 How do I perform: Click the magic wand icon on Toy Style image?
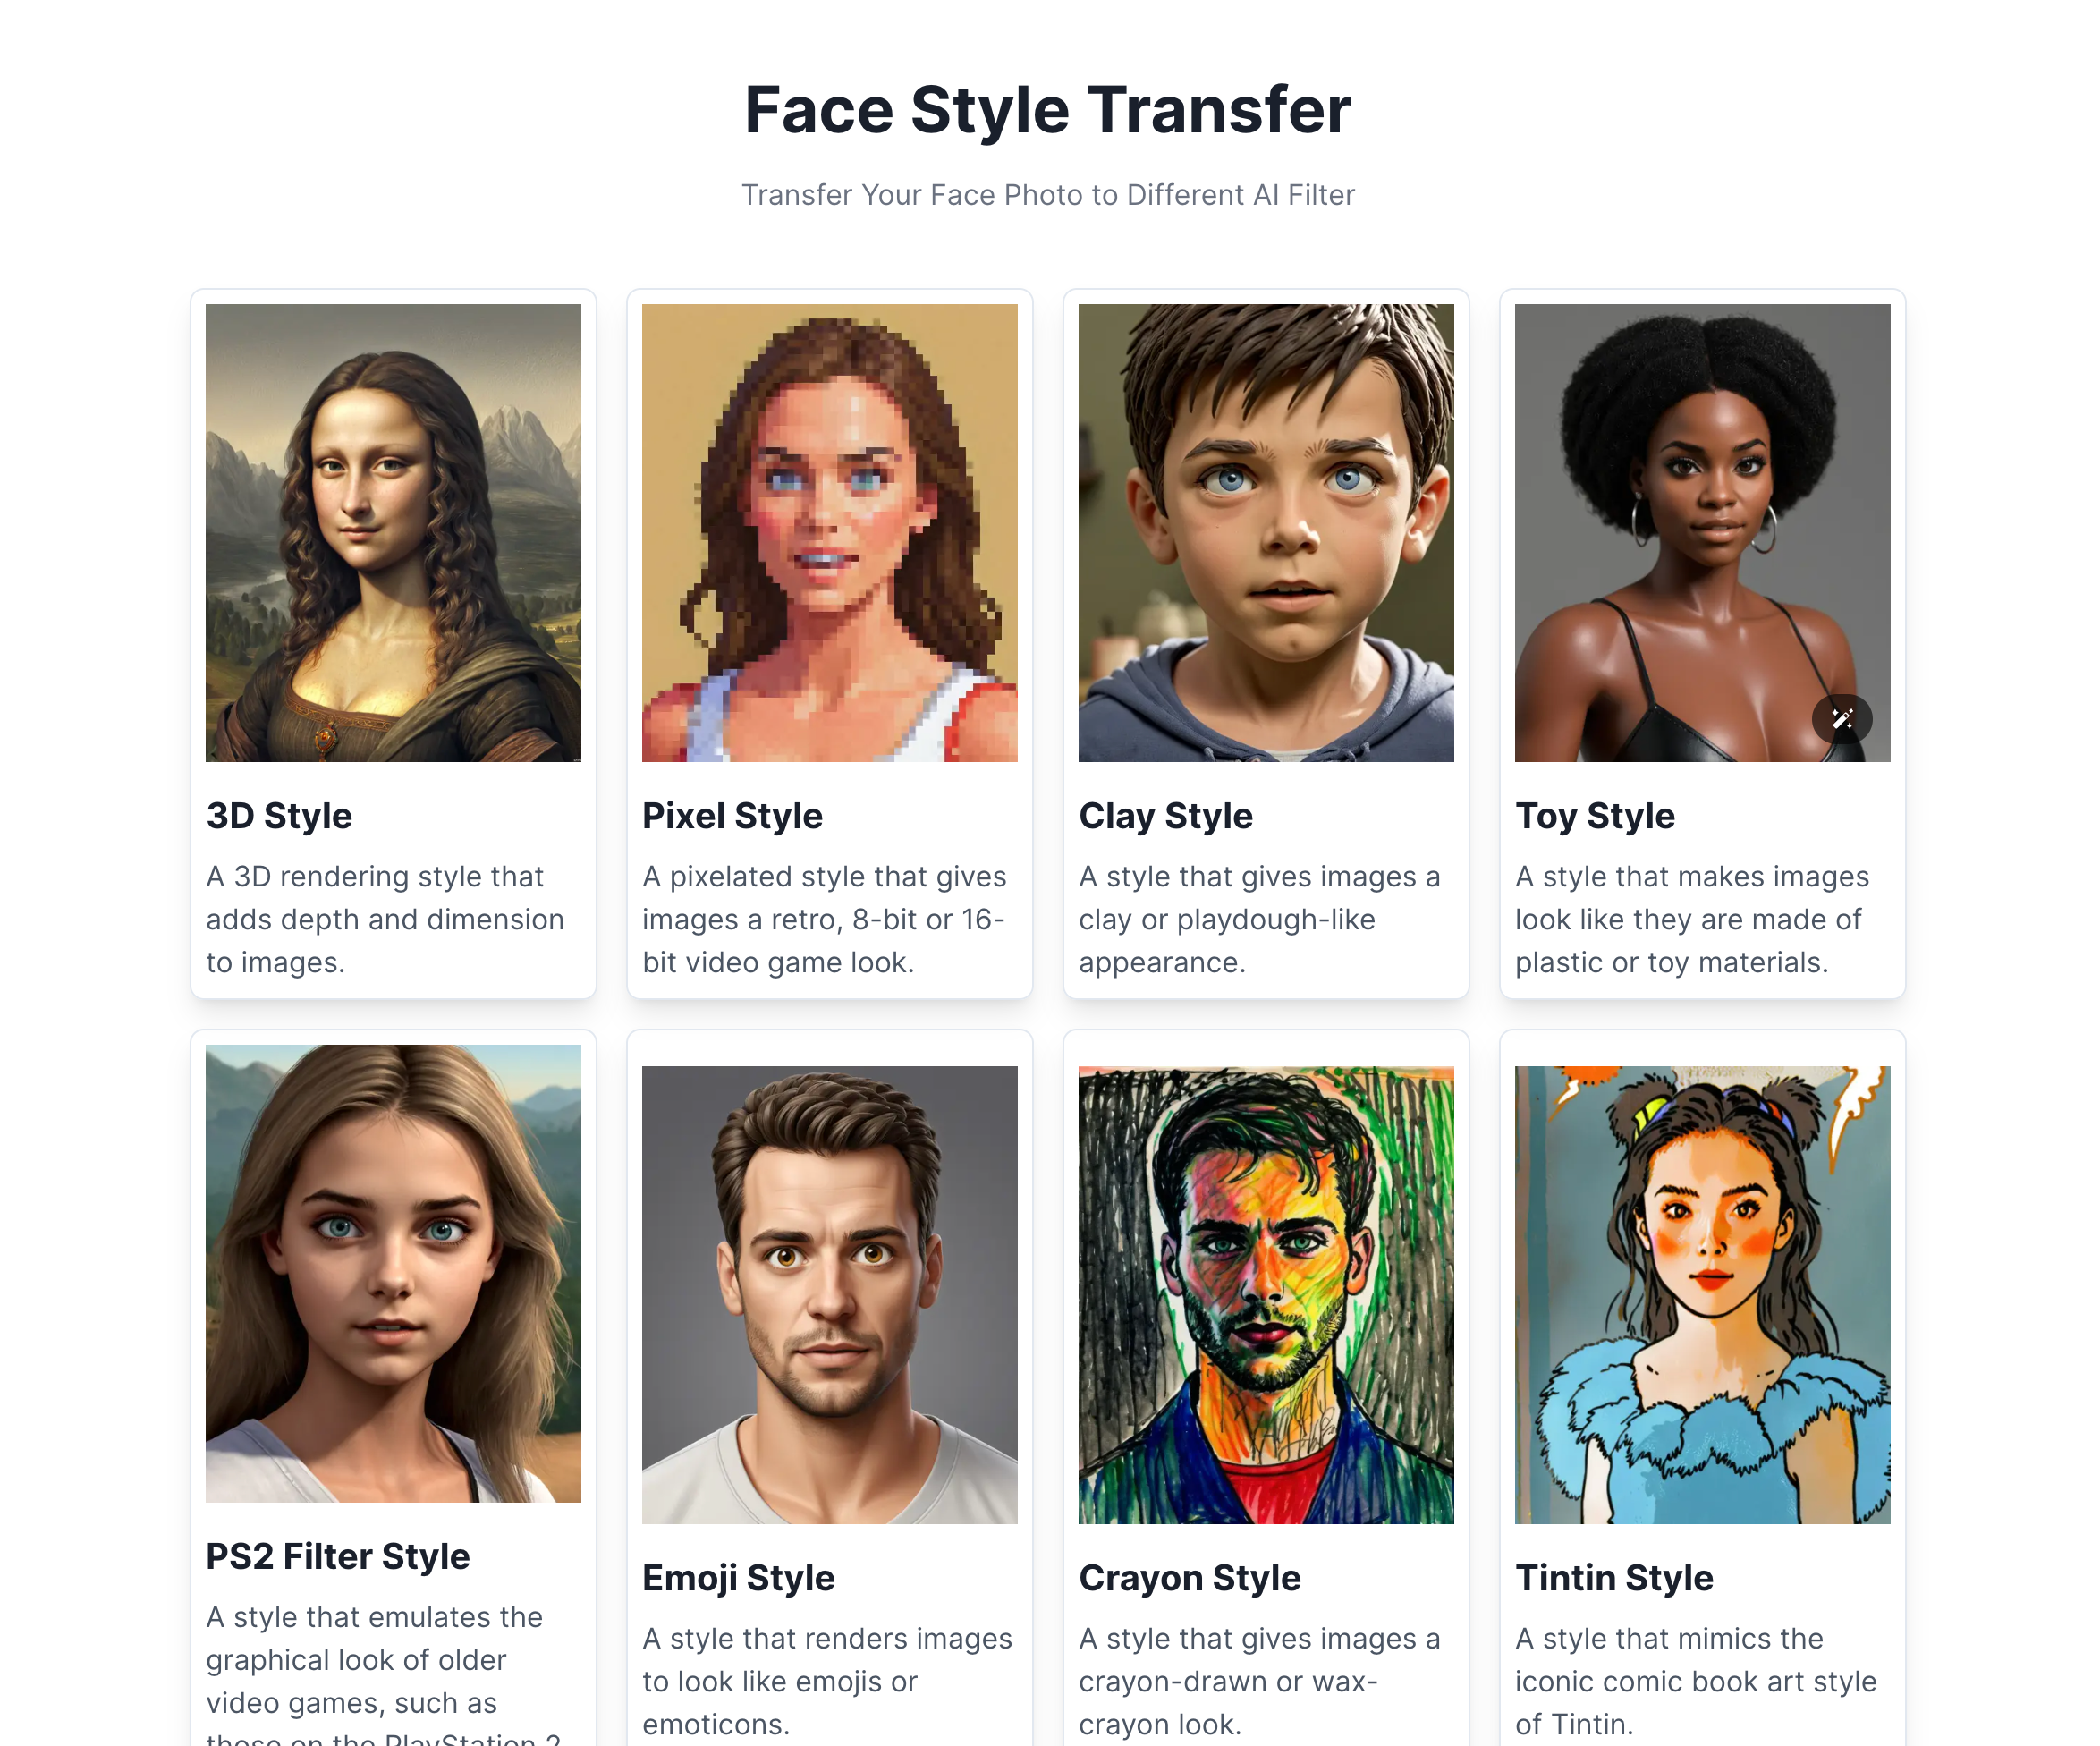[x=1842, y=719]
